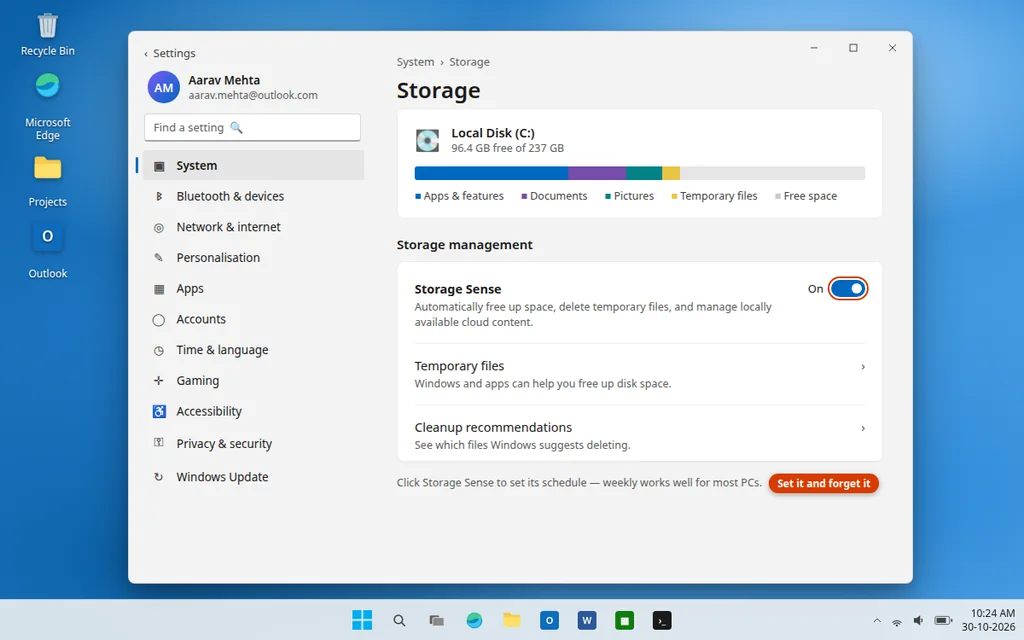Click the Privacy & security icon
The width and height of the screenshot is (1024, 640).
159,443
